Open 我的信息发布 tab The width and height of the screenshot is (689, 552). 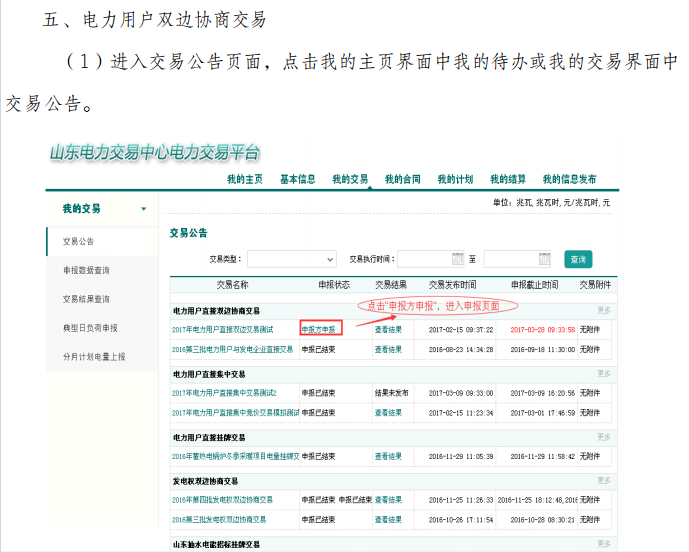(569, 180)
